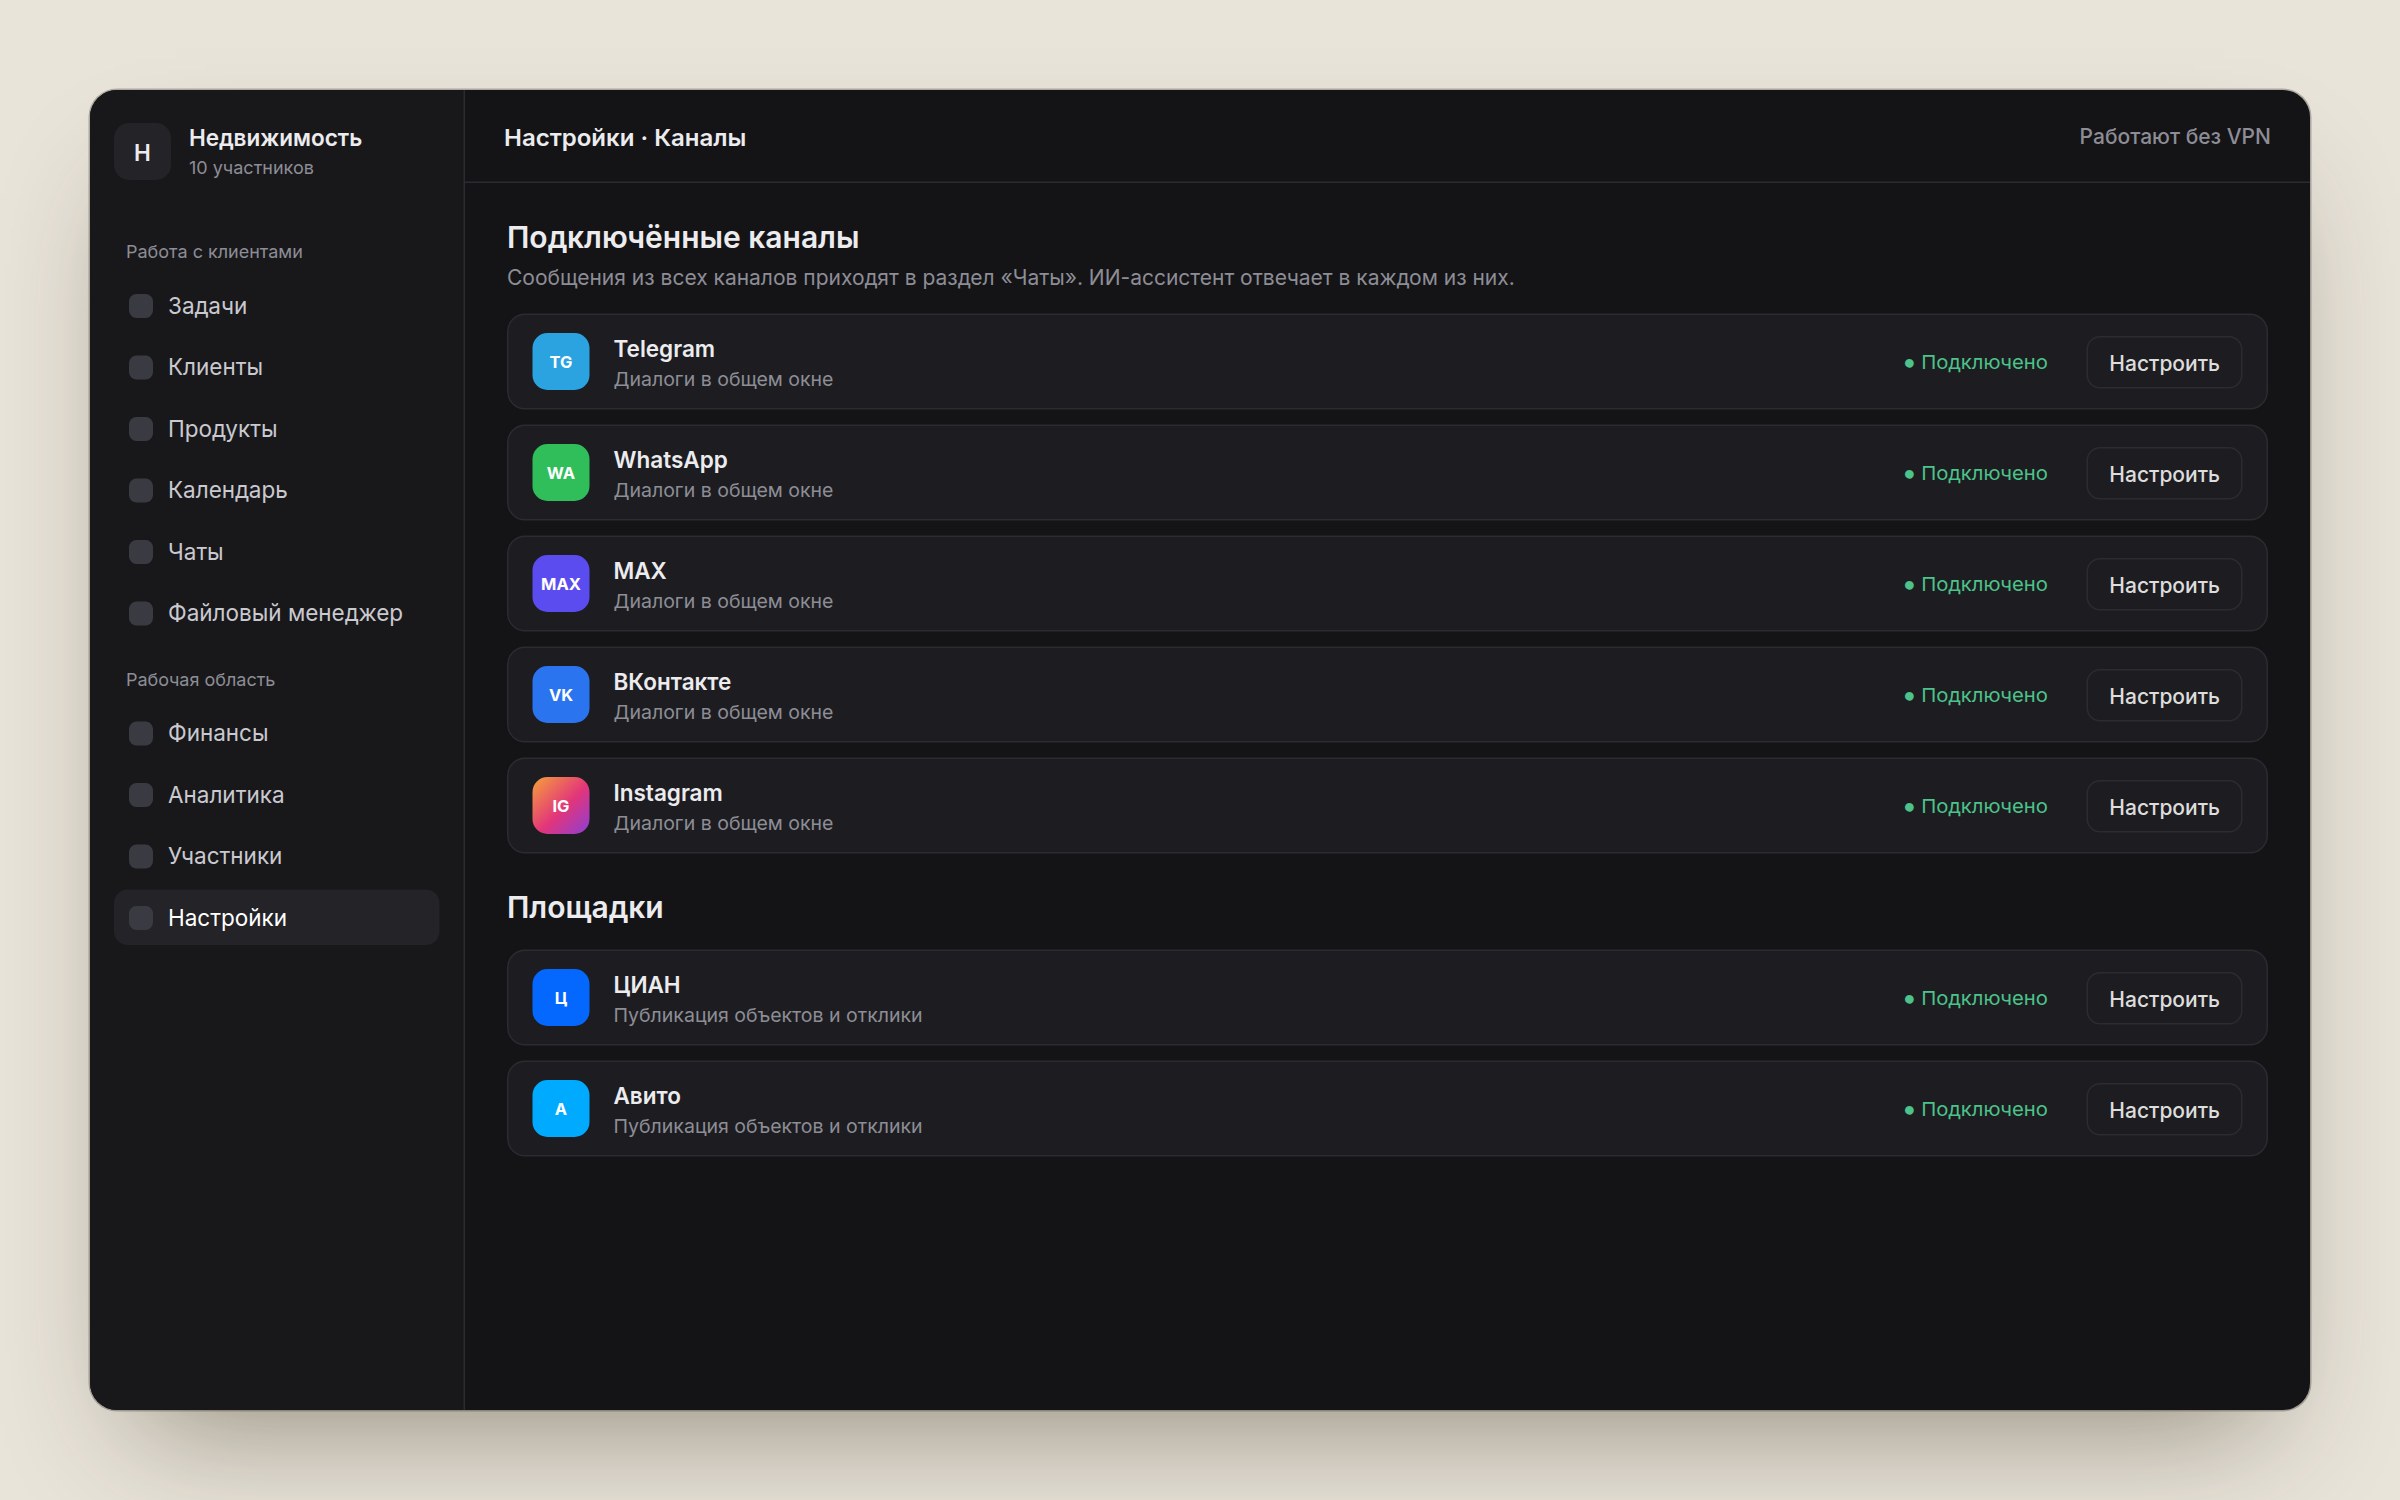Click the '10 участников' label
This screenshot has width=2400, height=1500.
[x=251, y=168]
